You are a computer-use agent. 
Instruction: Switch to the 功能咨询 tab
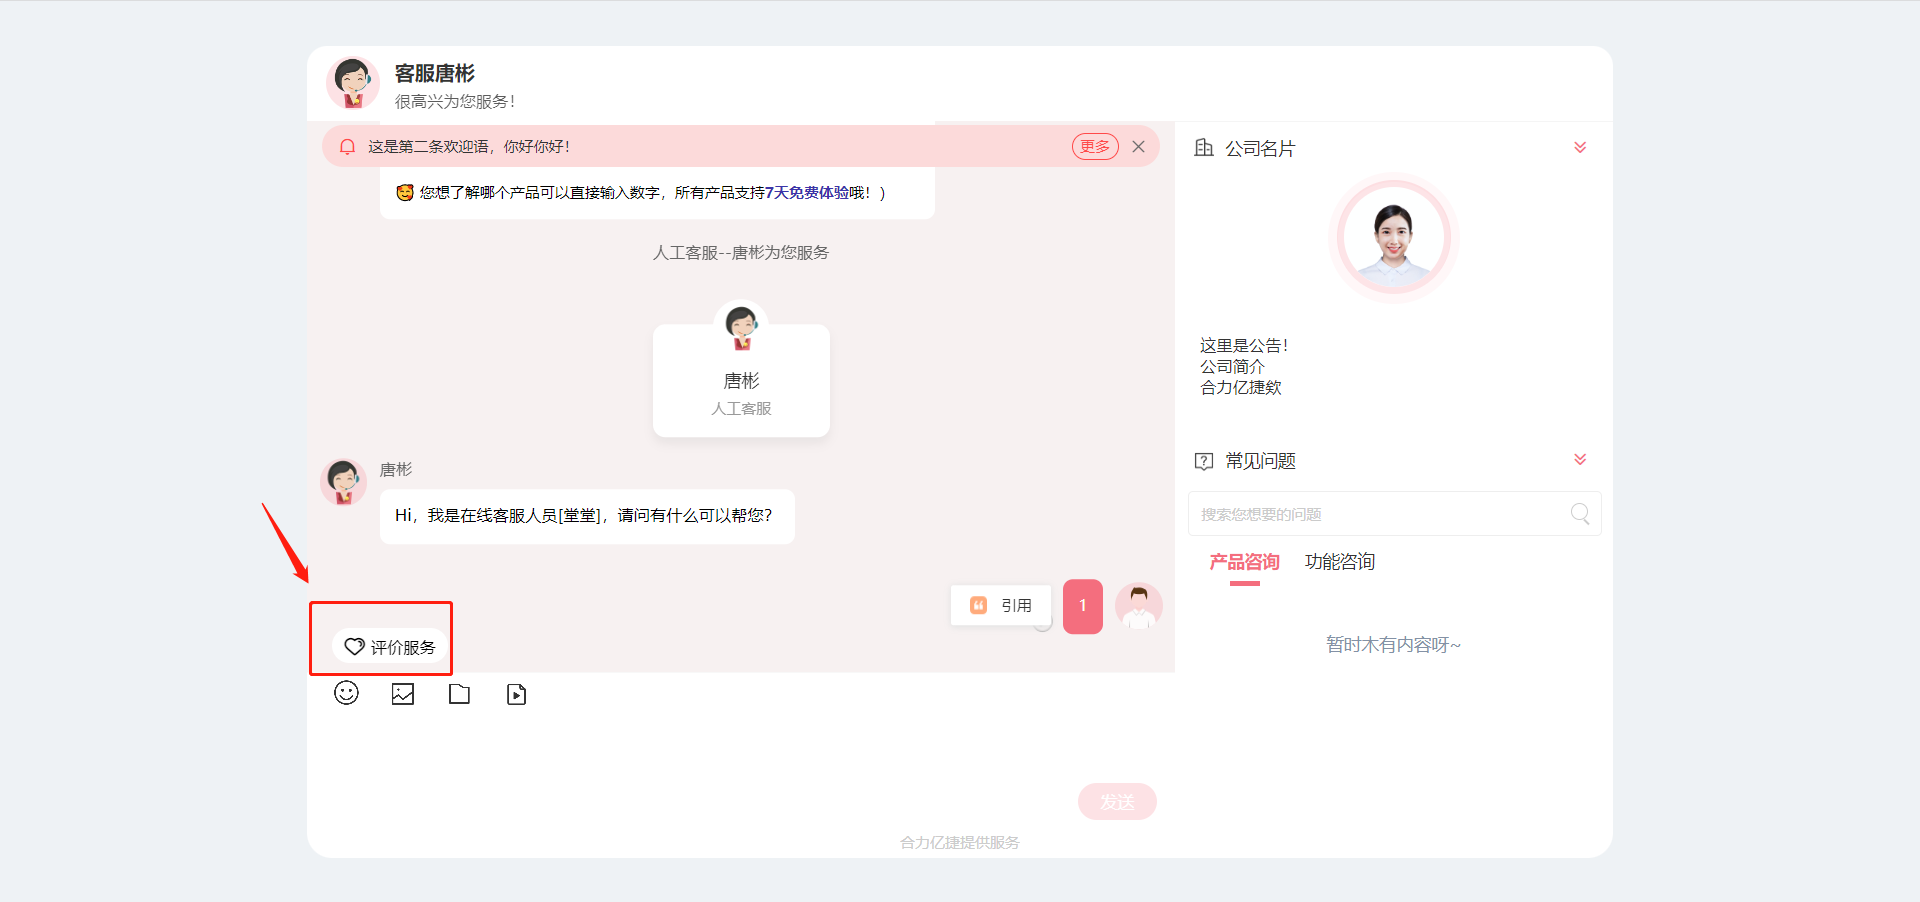pyautogui.click(x=1339, y=562)
